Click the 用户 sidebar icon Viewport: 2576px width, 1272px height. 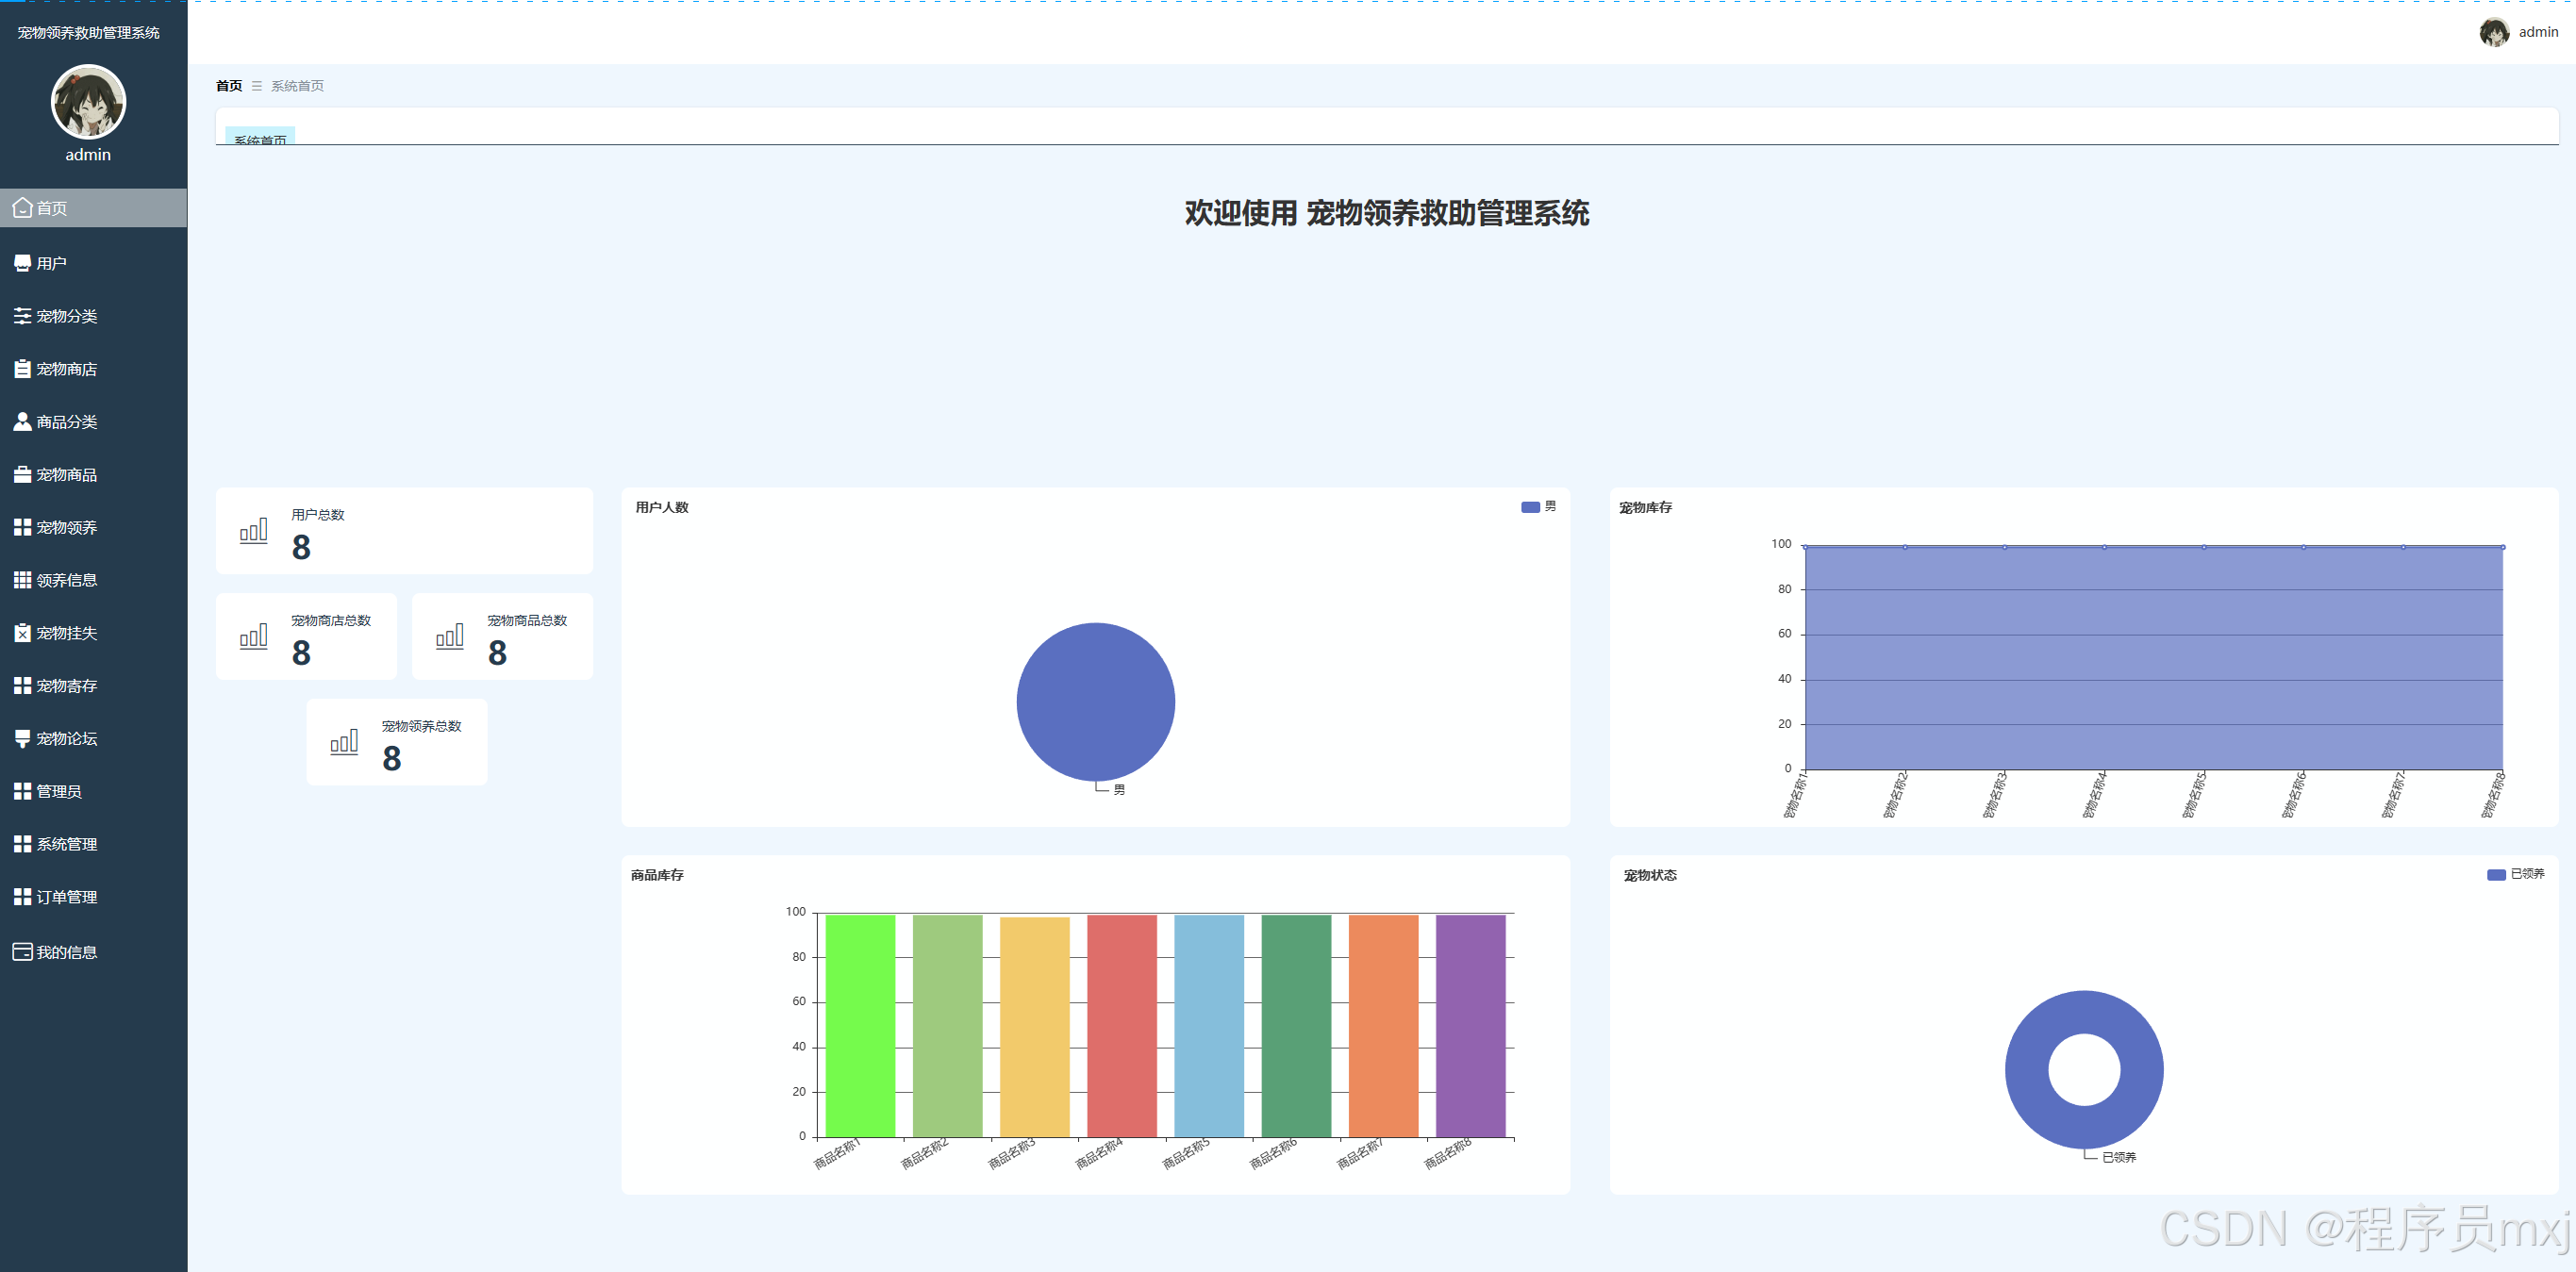(x=22, y=263)
